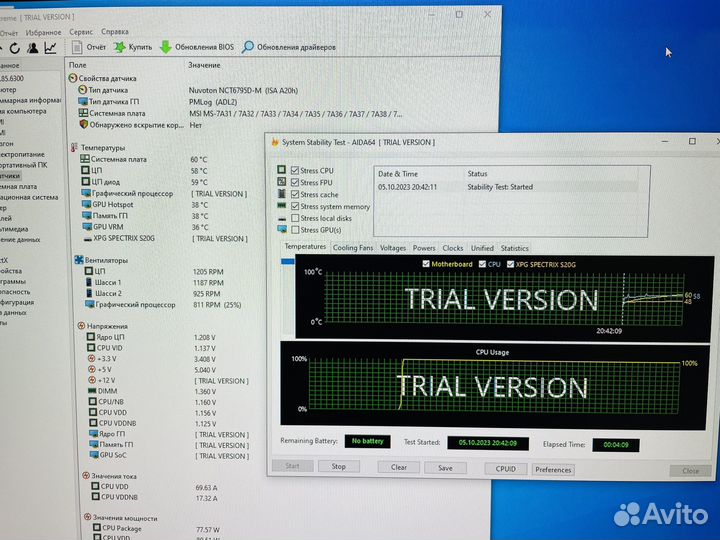Image resolution: width=720 pixels, height=540 pixels.
Task: Click the CPUID button
Action: (x=506, y=469)
